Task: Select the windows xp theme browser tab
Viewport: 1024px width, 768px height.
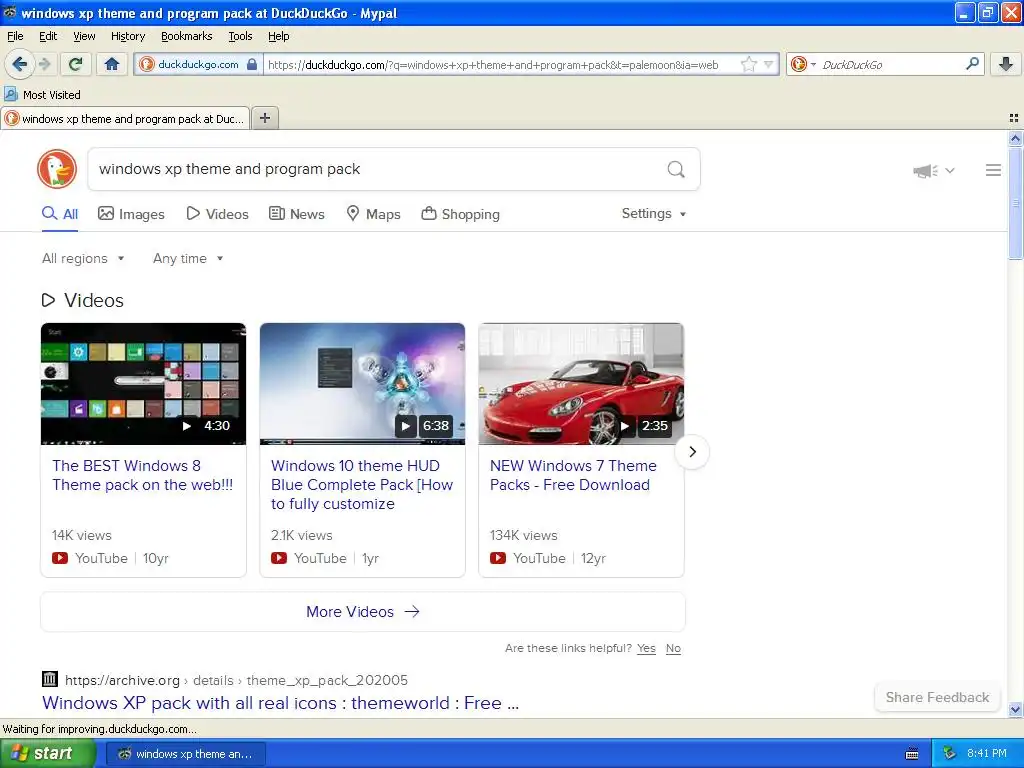Action: click(x=125, y=118)
